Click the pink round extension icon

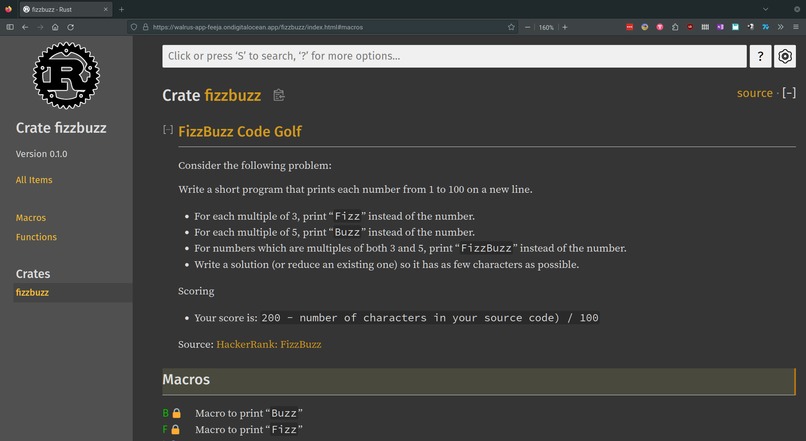660,27
